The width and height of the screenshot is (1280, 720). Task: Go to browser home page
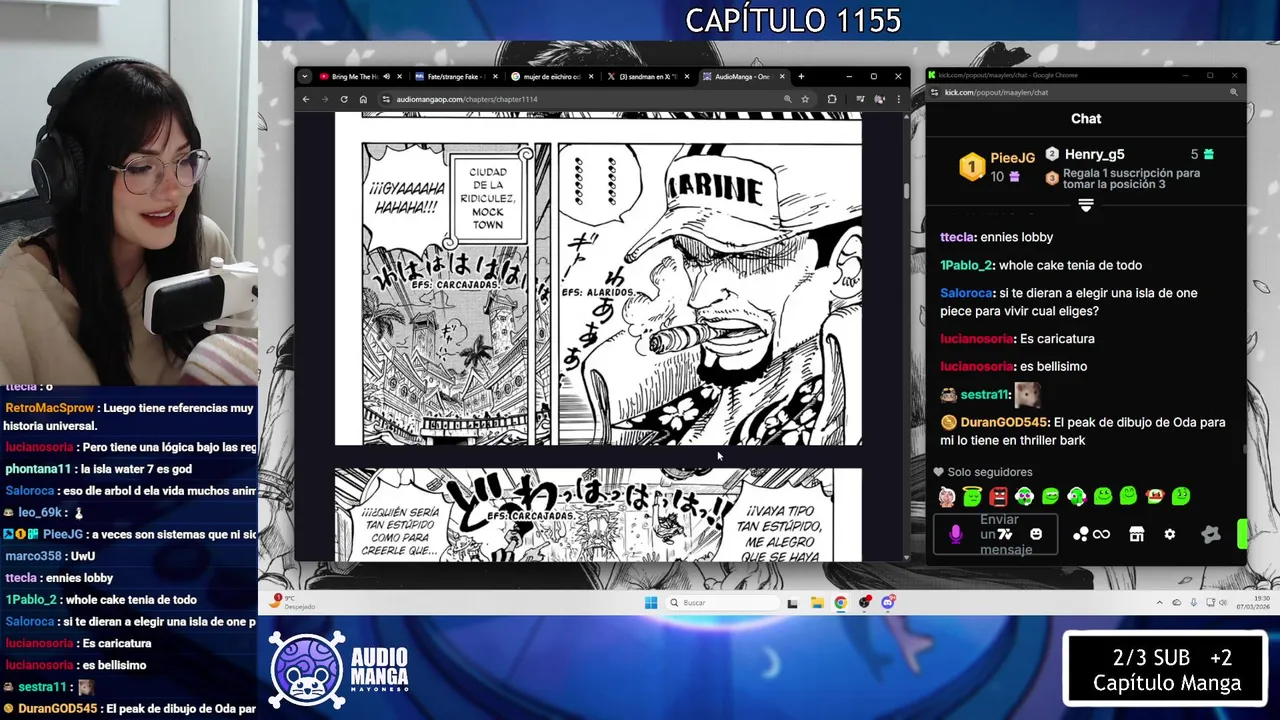[363, 99]
